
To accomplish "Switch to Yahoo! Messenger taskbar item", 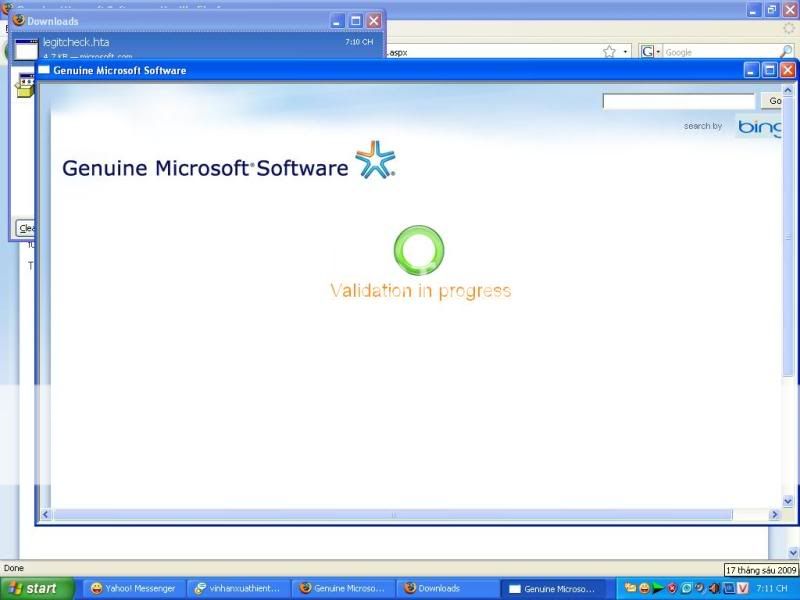I will (x=134, y=588).
